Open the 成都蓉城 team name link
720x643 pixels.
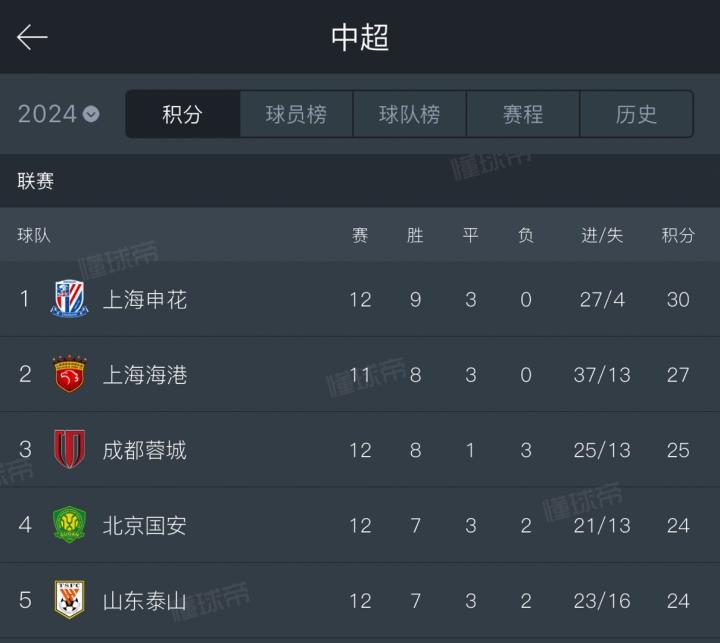pyautogui.click(x=145, y=450)
